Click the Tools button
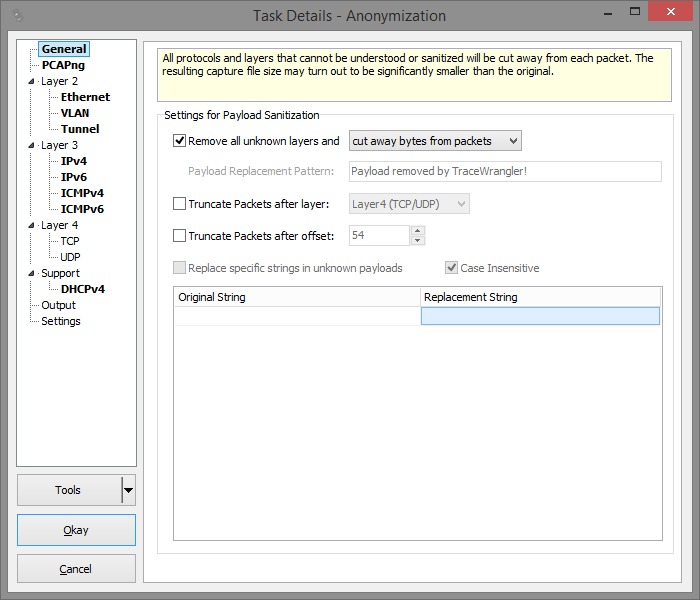 click(x=69, y=490)
